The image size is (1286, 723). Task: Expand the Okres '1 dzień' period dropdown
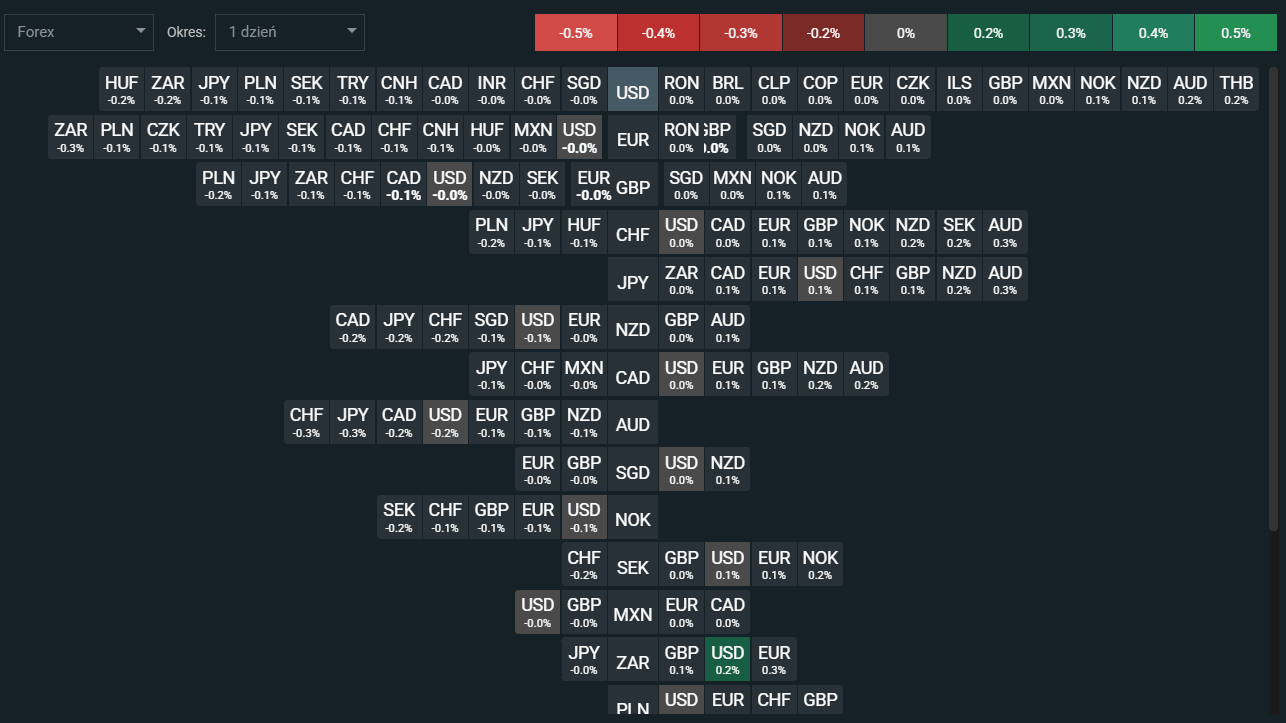point(289,32)
